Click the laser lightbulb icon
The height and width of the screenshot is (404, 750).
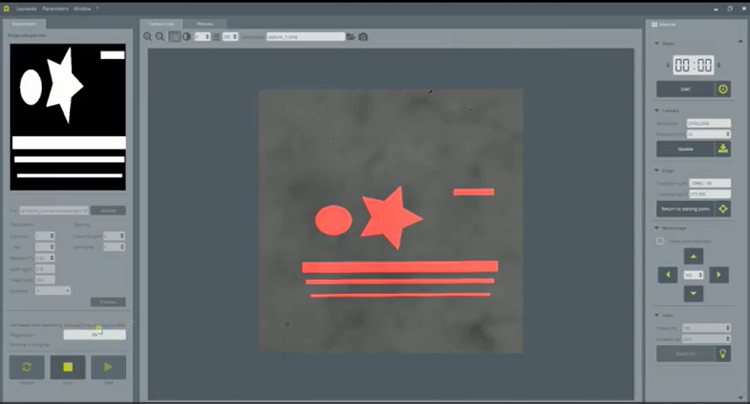pyautogui.click(x=723, y=354)
